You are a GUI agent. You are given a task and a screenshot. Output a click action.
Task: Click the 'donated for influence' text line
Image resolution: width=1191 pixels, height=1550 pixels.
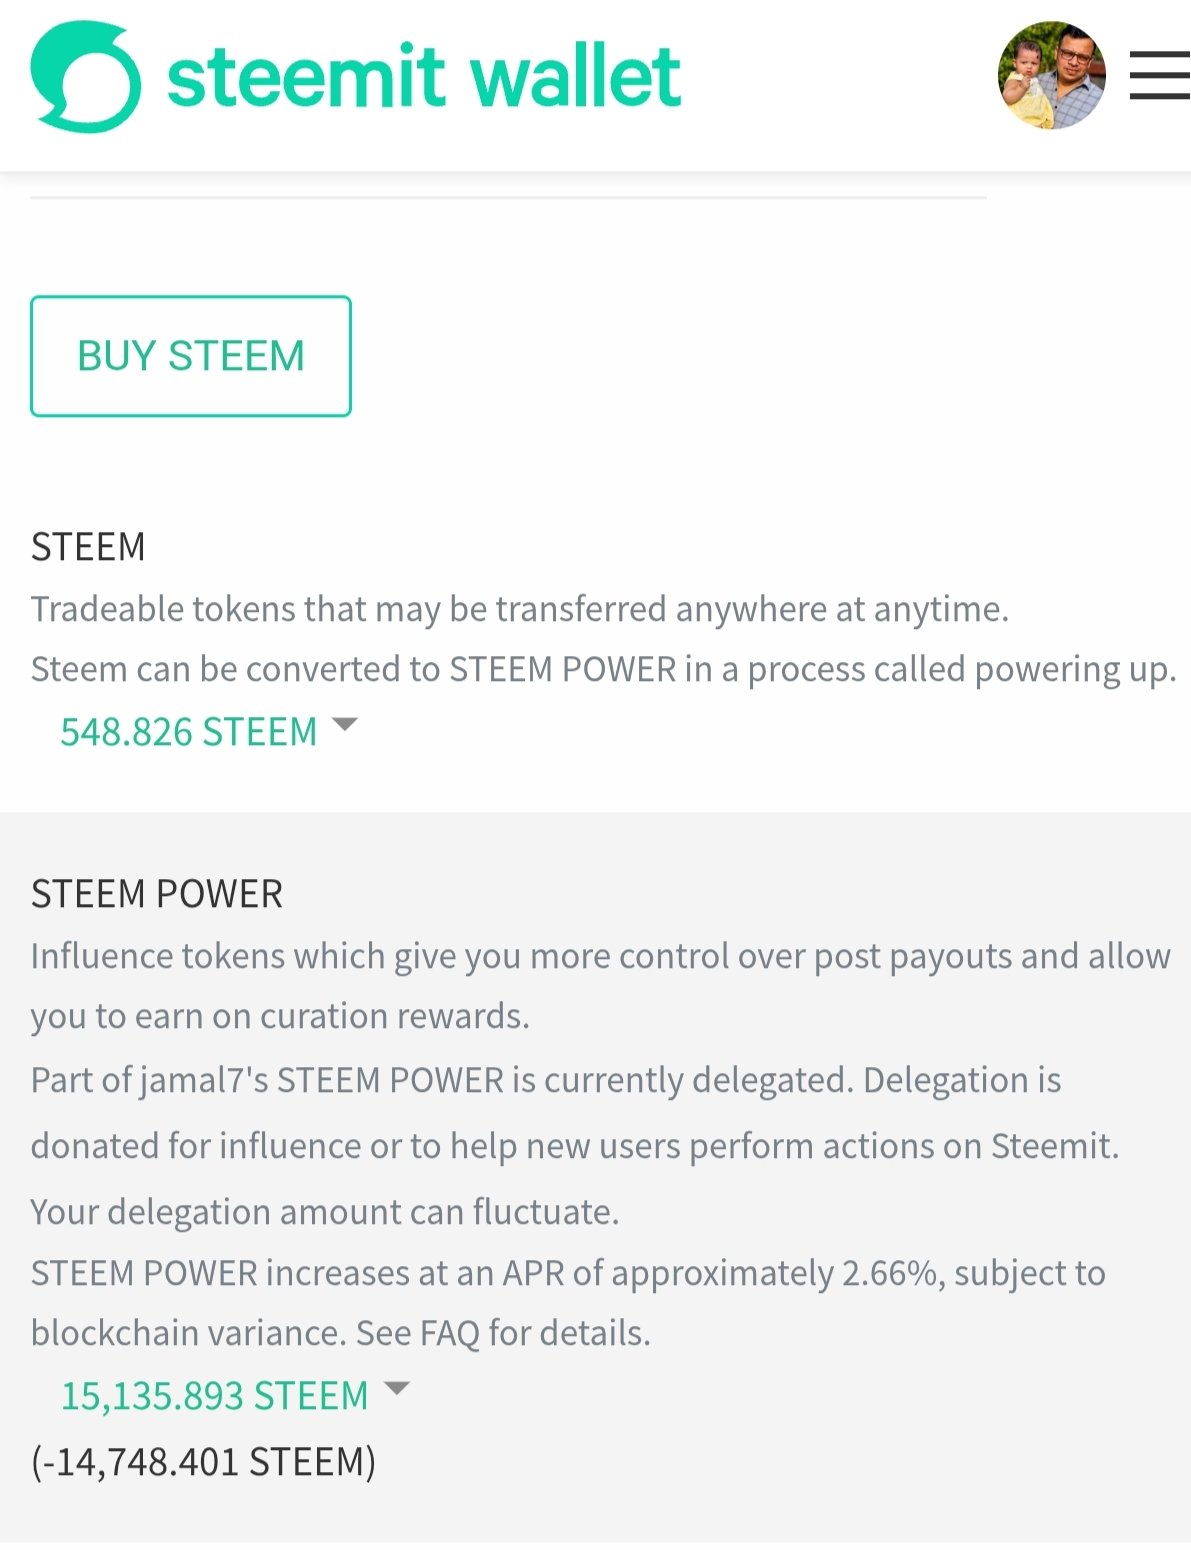[x=574, y=1146]
